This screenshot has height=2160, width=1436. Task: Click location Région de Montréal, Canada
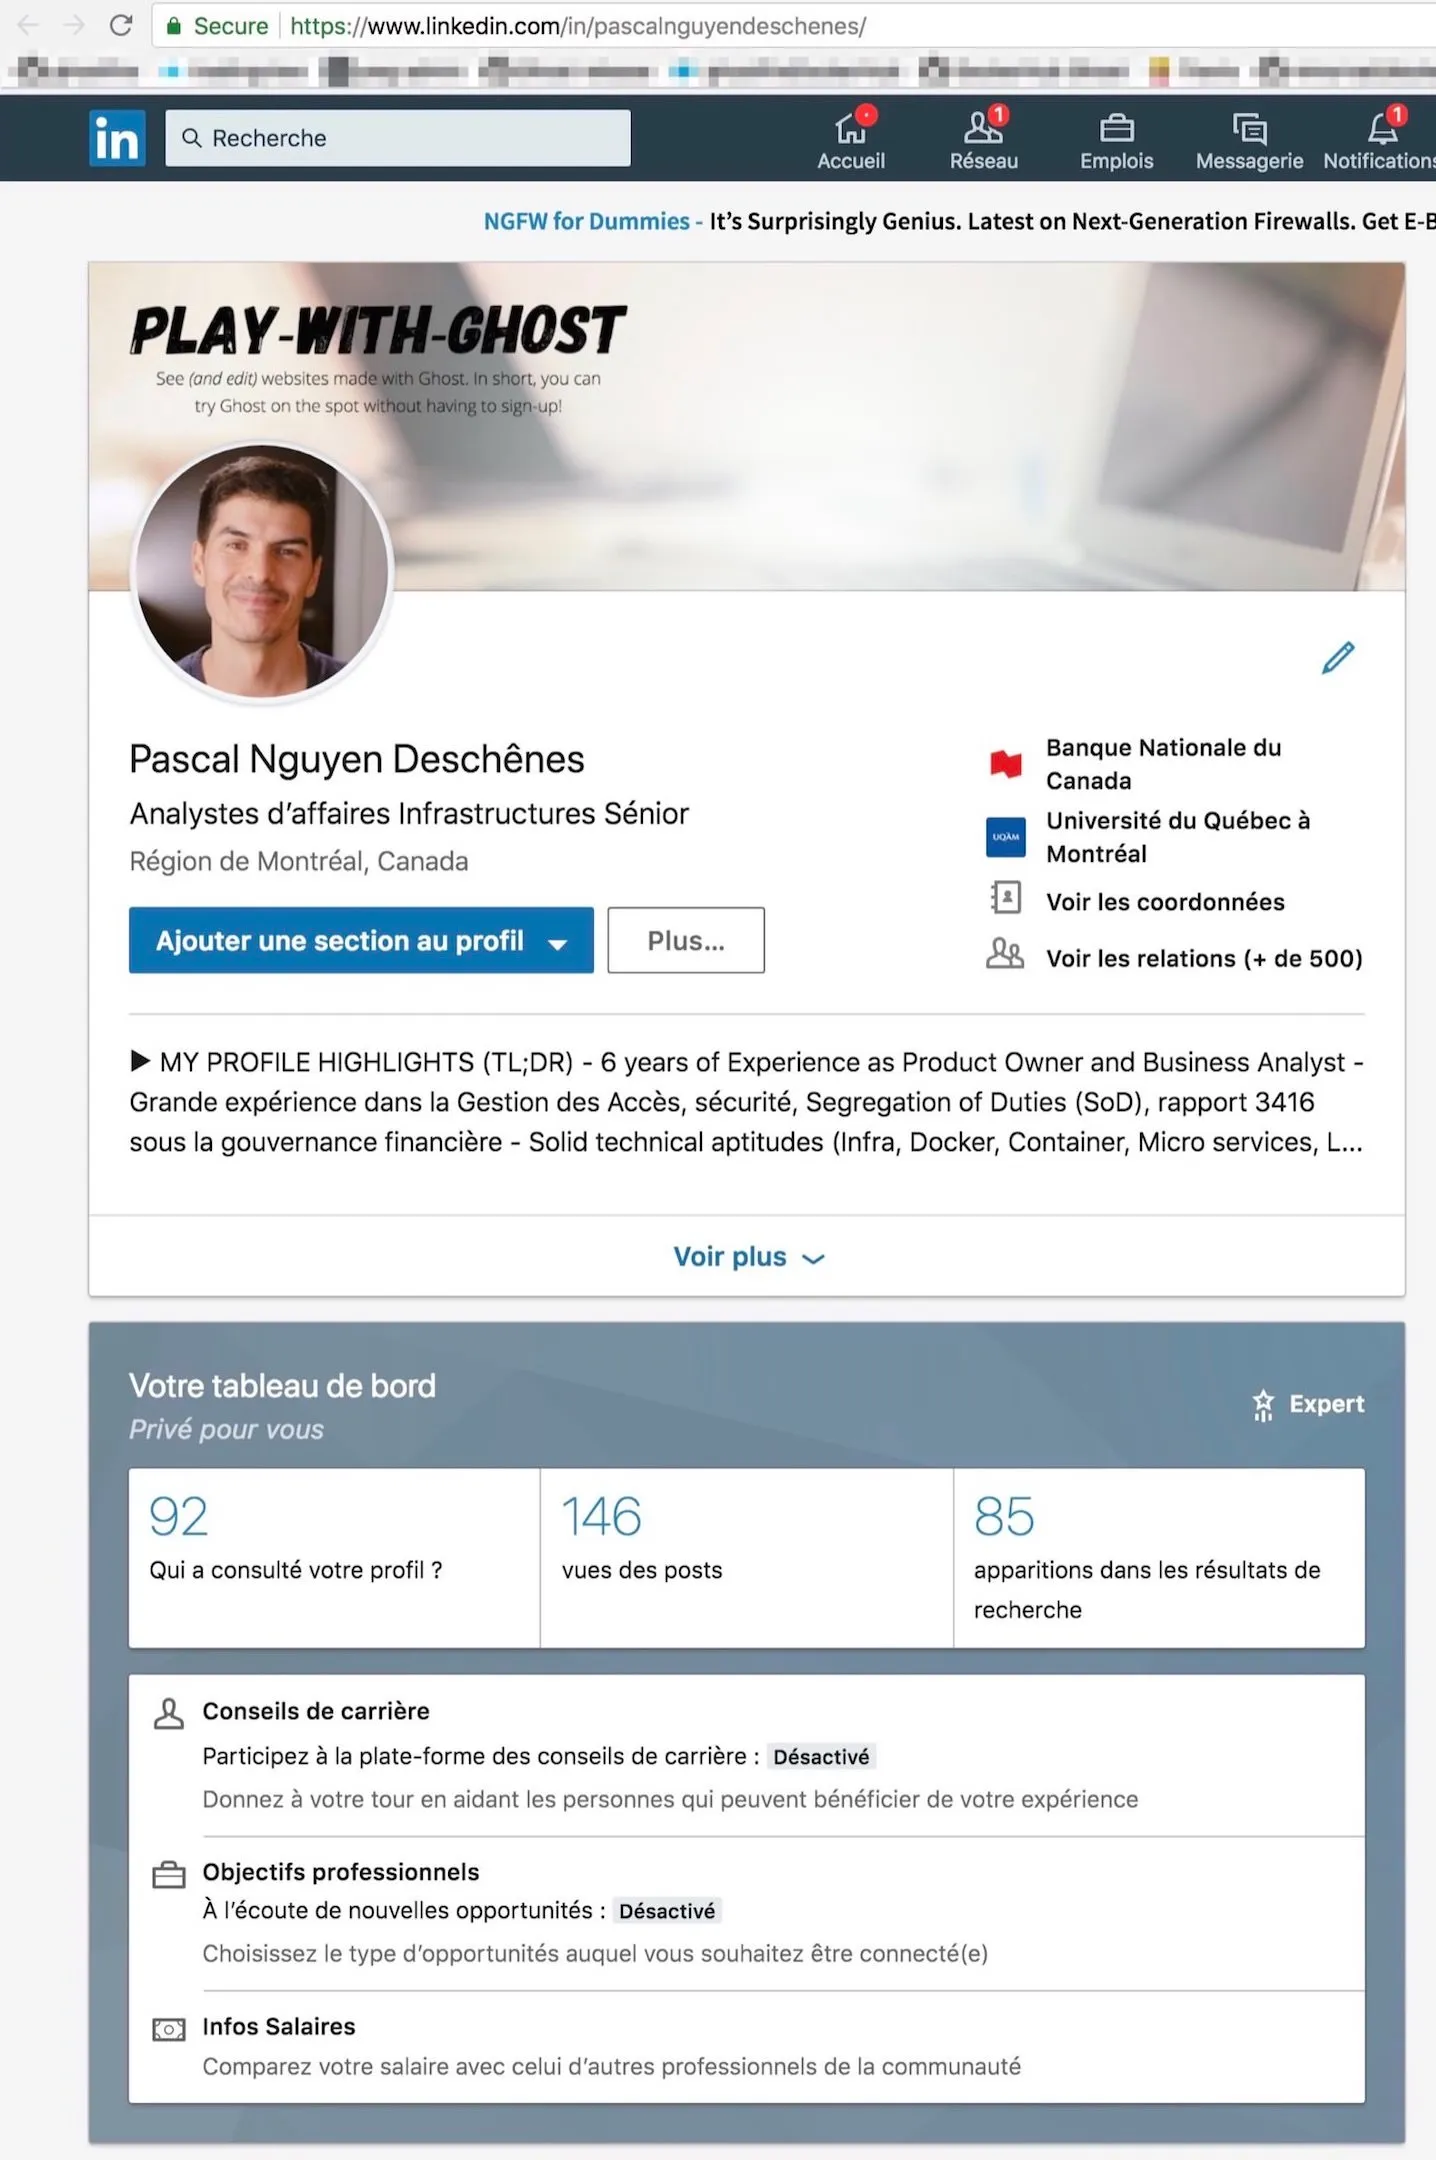(299, 861)
